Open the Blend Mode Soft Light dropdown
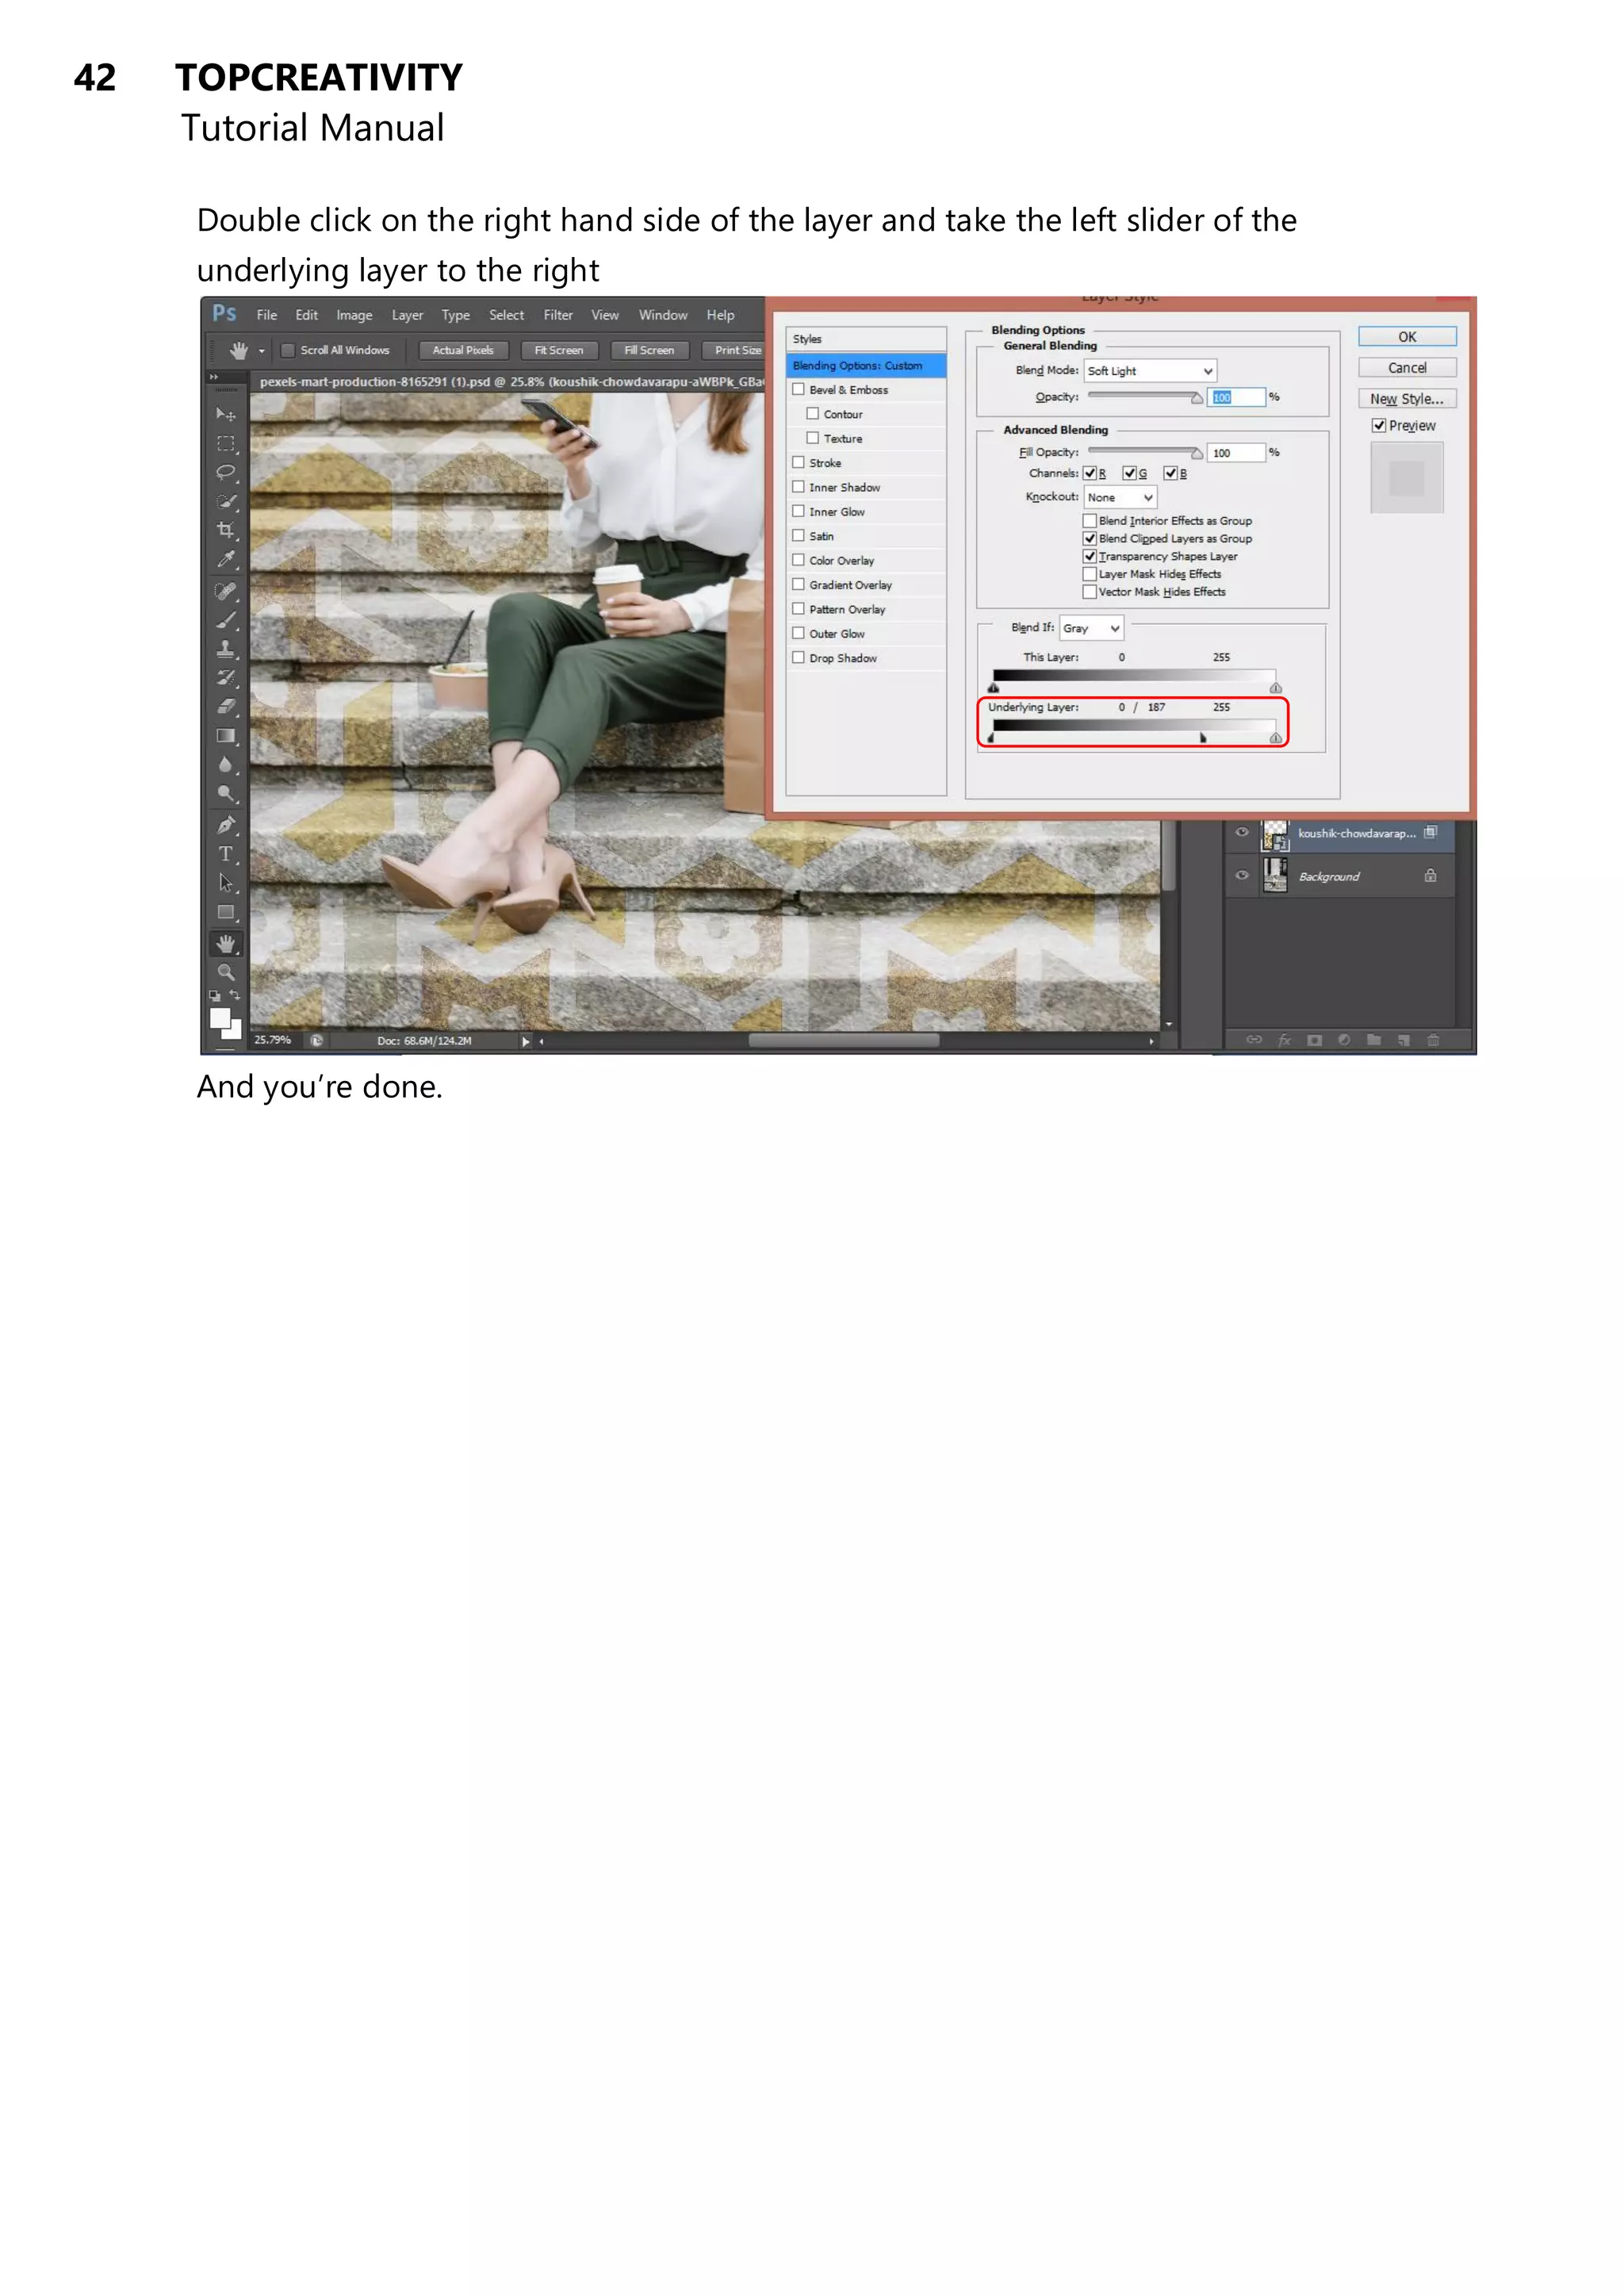The width and height of the screenshot is (1624, 2296). (x=1150, y=371)
